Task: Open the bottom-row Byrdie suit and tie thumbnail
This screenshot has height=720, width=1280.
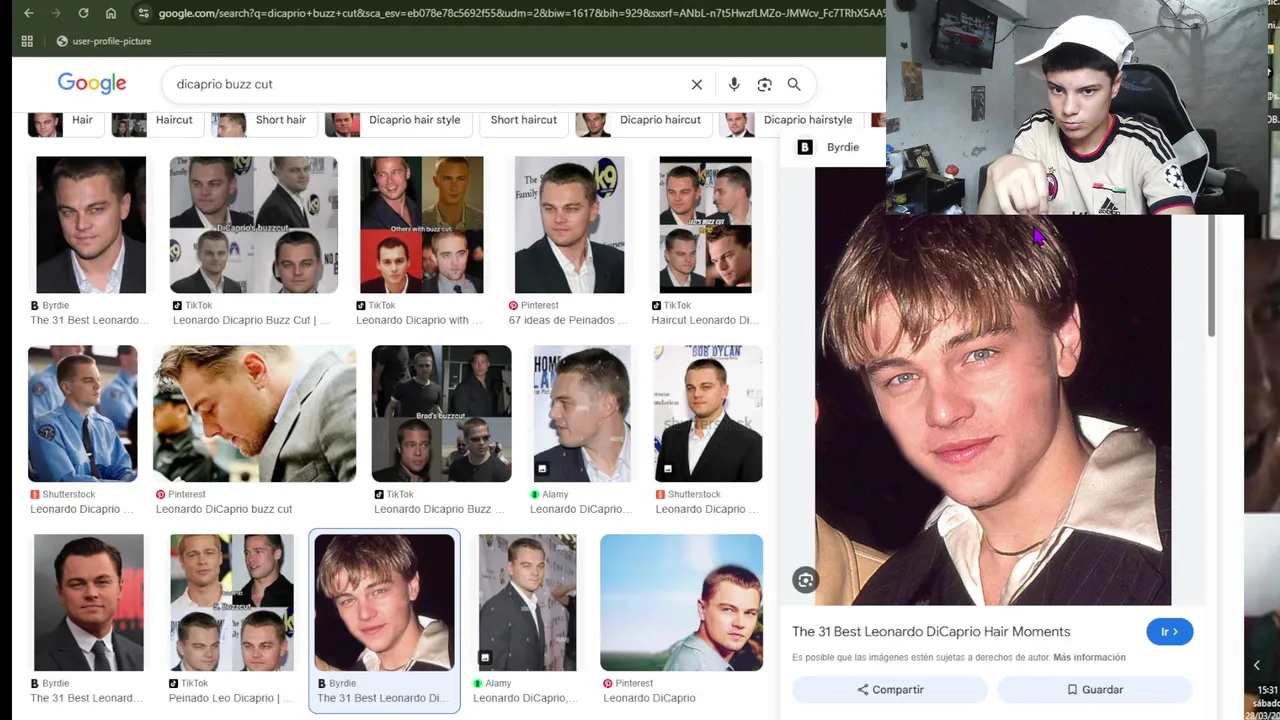Action: tap(89, 602)
